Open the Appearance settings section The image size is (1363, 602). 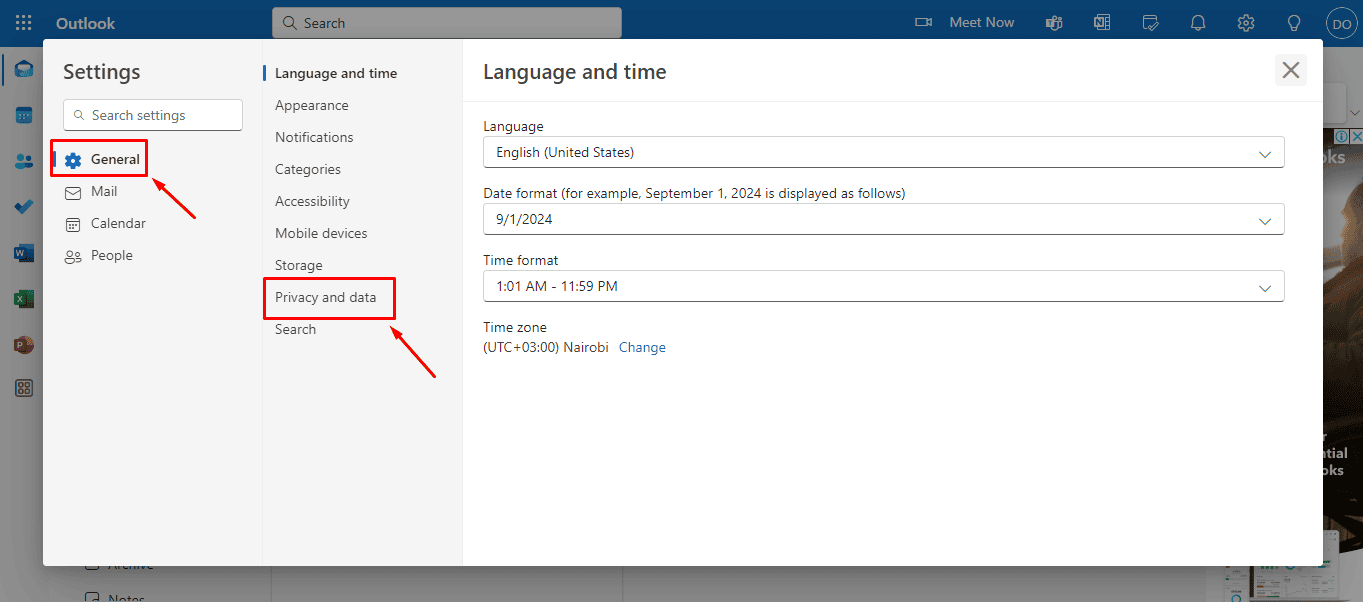312,105
